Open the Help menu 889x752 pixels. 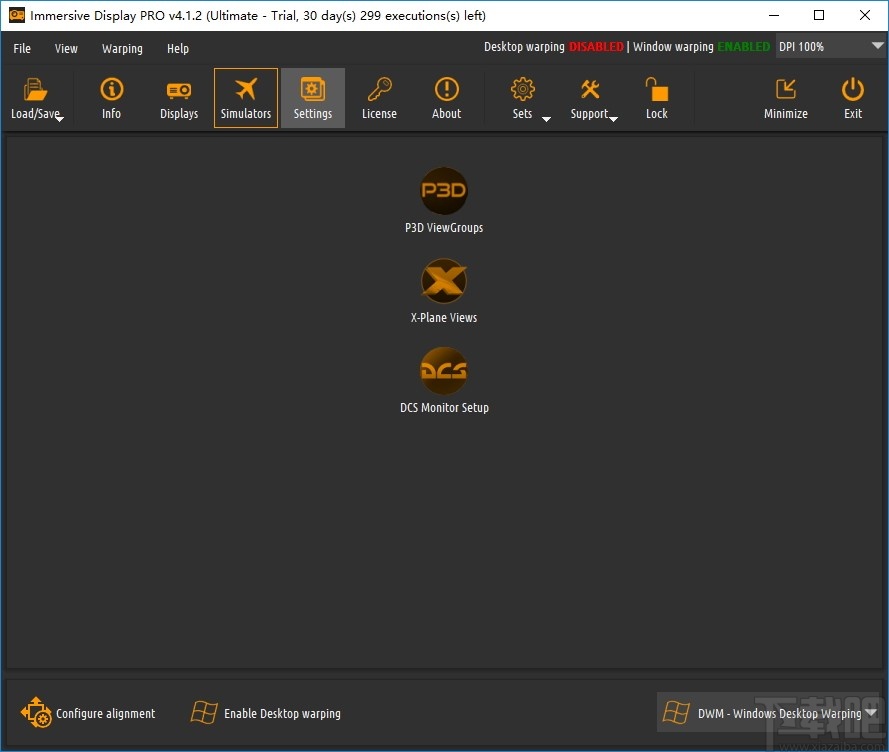click(178, 48)
